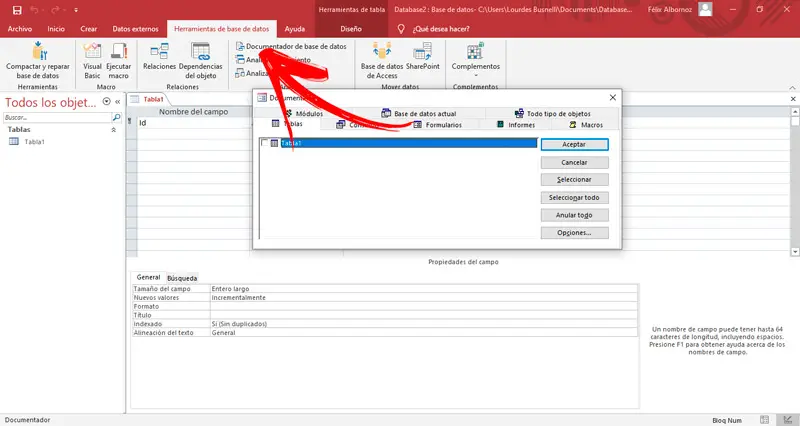800x426 pixels.
Task: Check the Tabla1 checkbox in Documentador
Action: pos(264,143)
